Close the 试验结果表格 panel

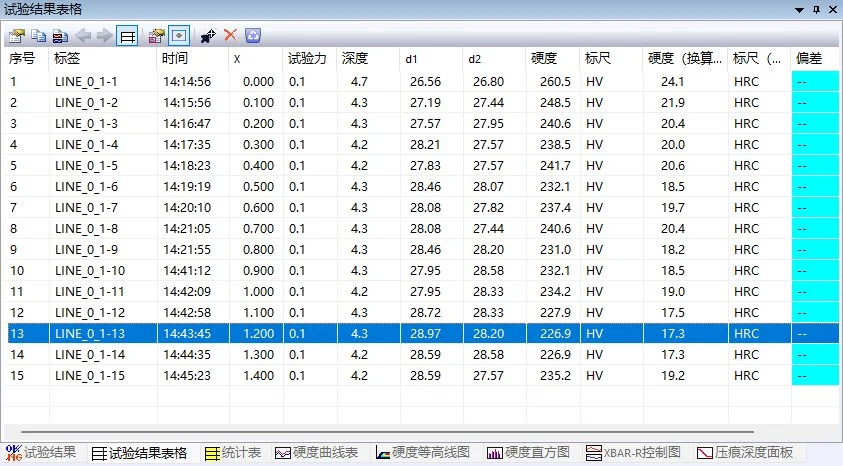833,10
